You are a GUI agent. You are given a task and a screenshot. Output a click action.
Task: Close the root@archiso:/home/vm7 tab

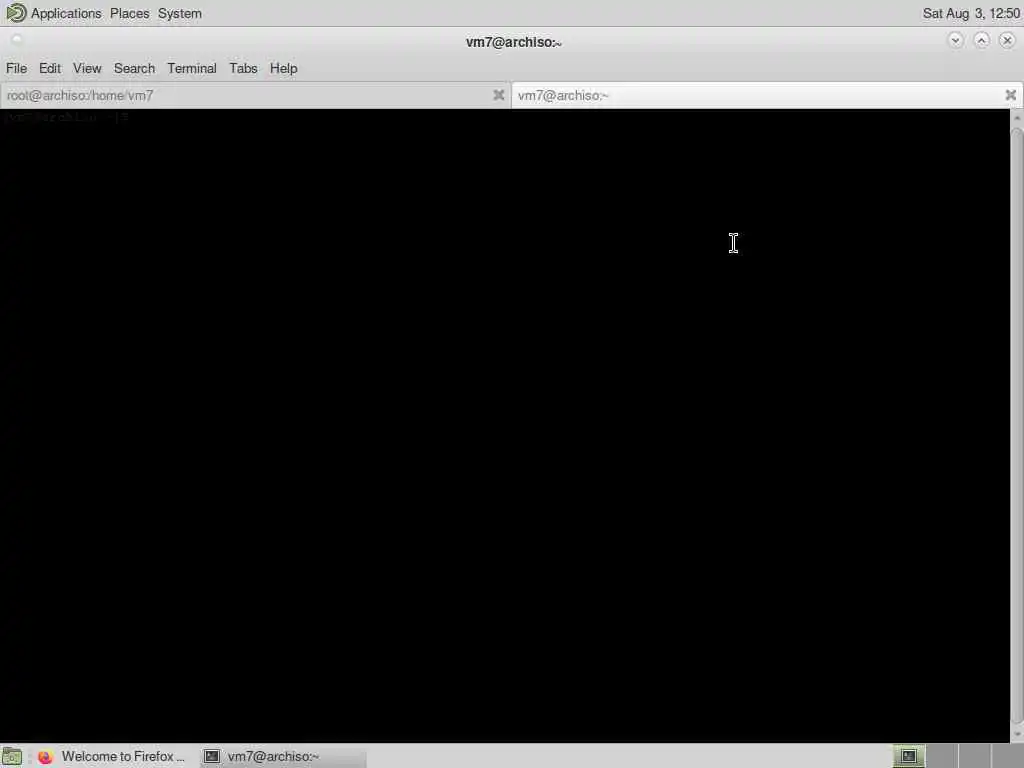(x=498, y=95)
